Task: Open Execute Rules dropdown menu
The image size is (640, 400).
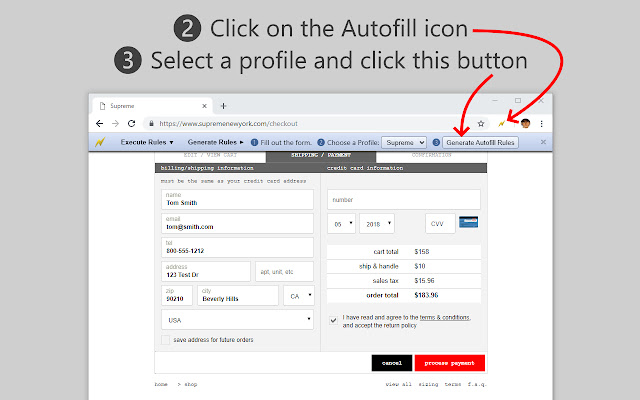Action: coord(147,142)
